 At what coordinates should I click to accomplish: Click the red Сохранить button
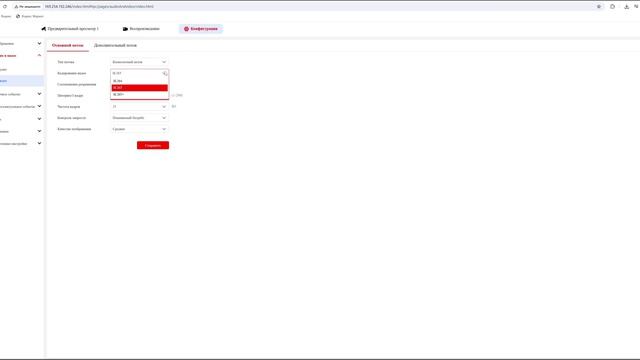click(x=153, y=145)
